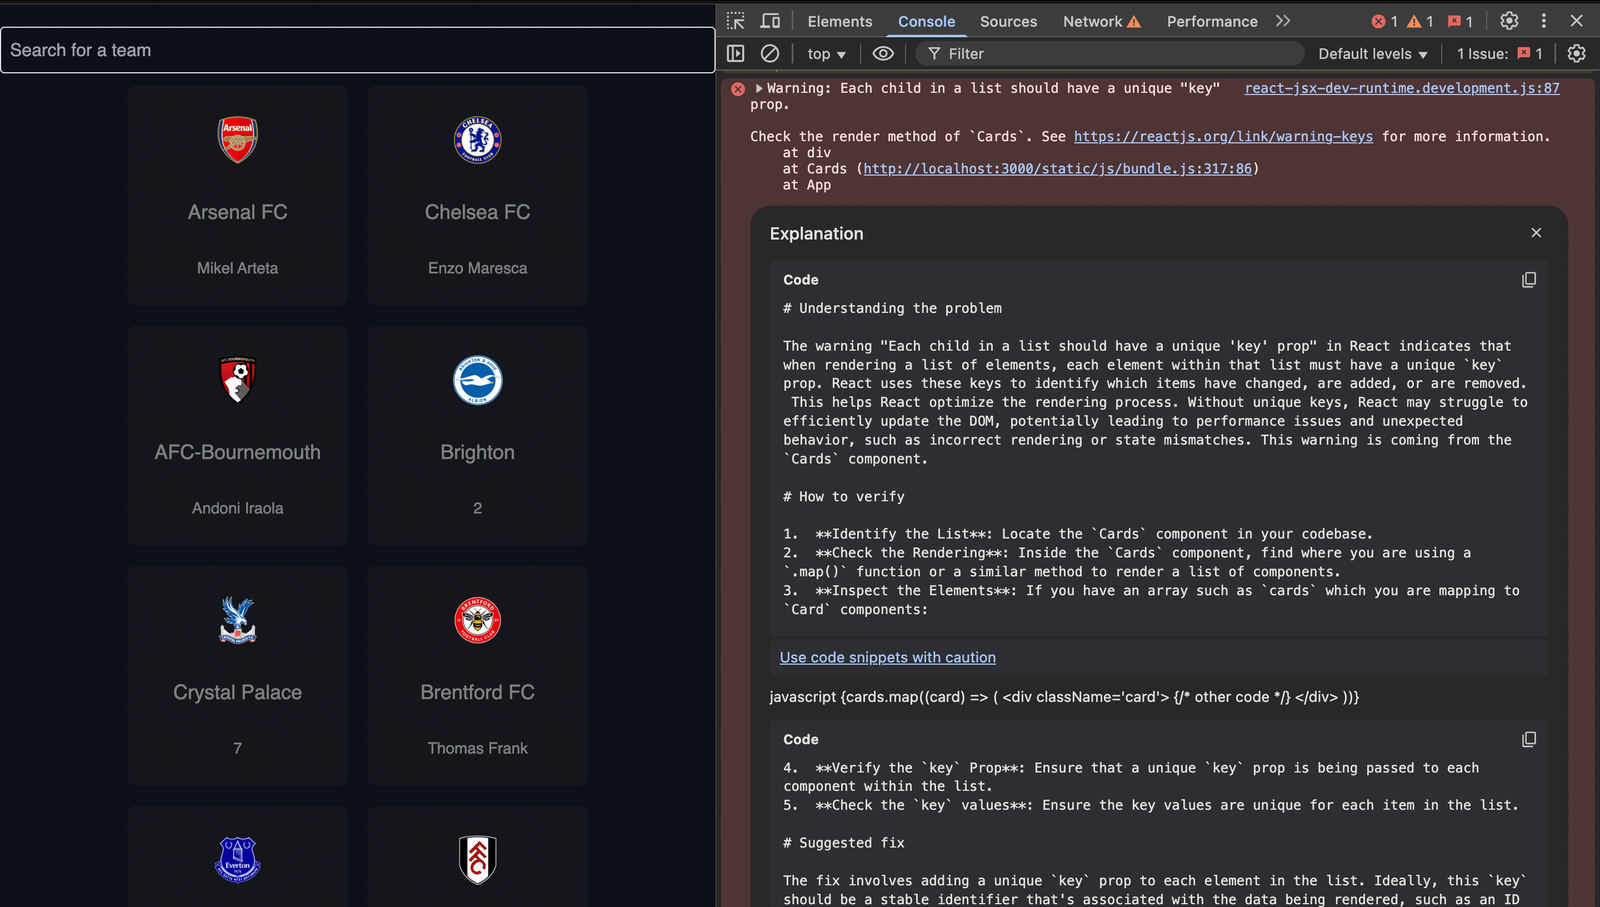Click the yellow warning count badge
Screen dimensions: 1600x907
point(1420,21)
